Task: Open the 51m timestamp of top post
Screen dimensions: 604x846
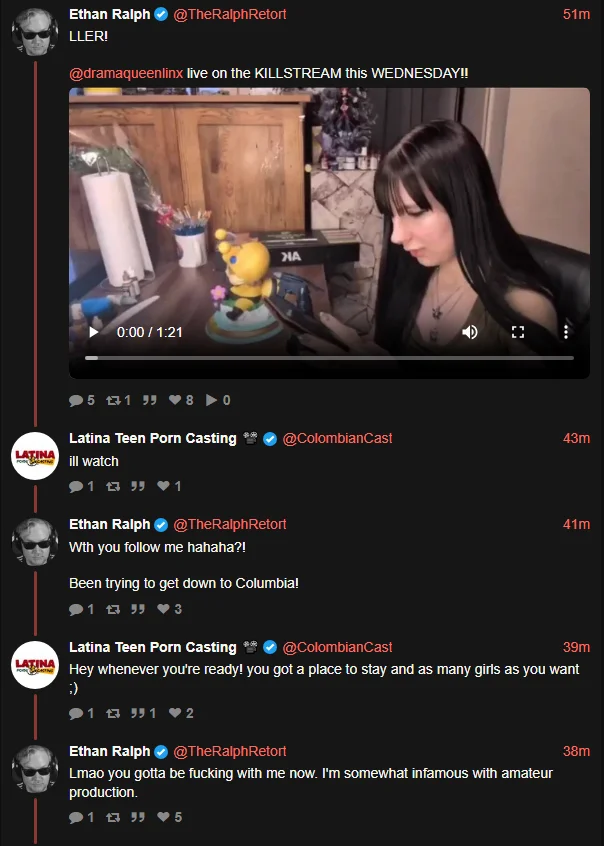Action: [576, 14]
